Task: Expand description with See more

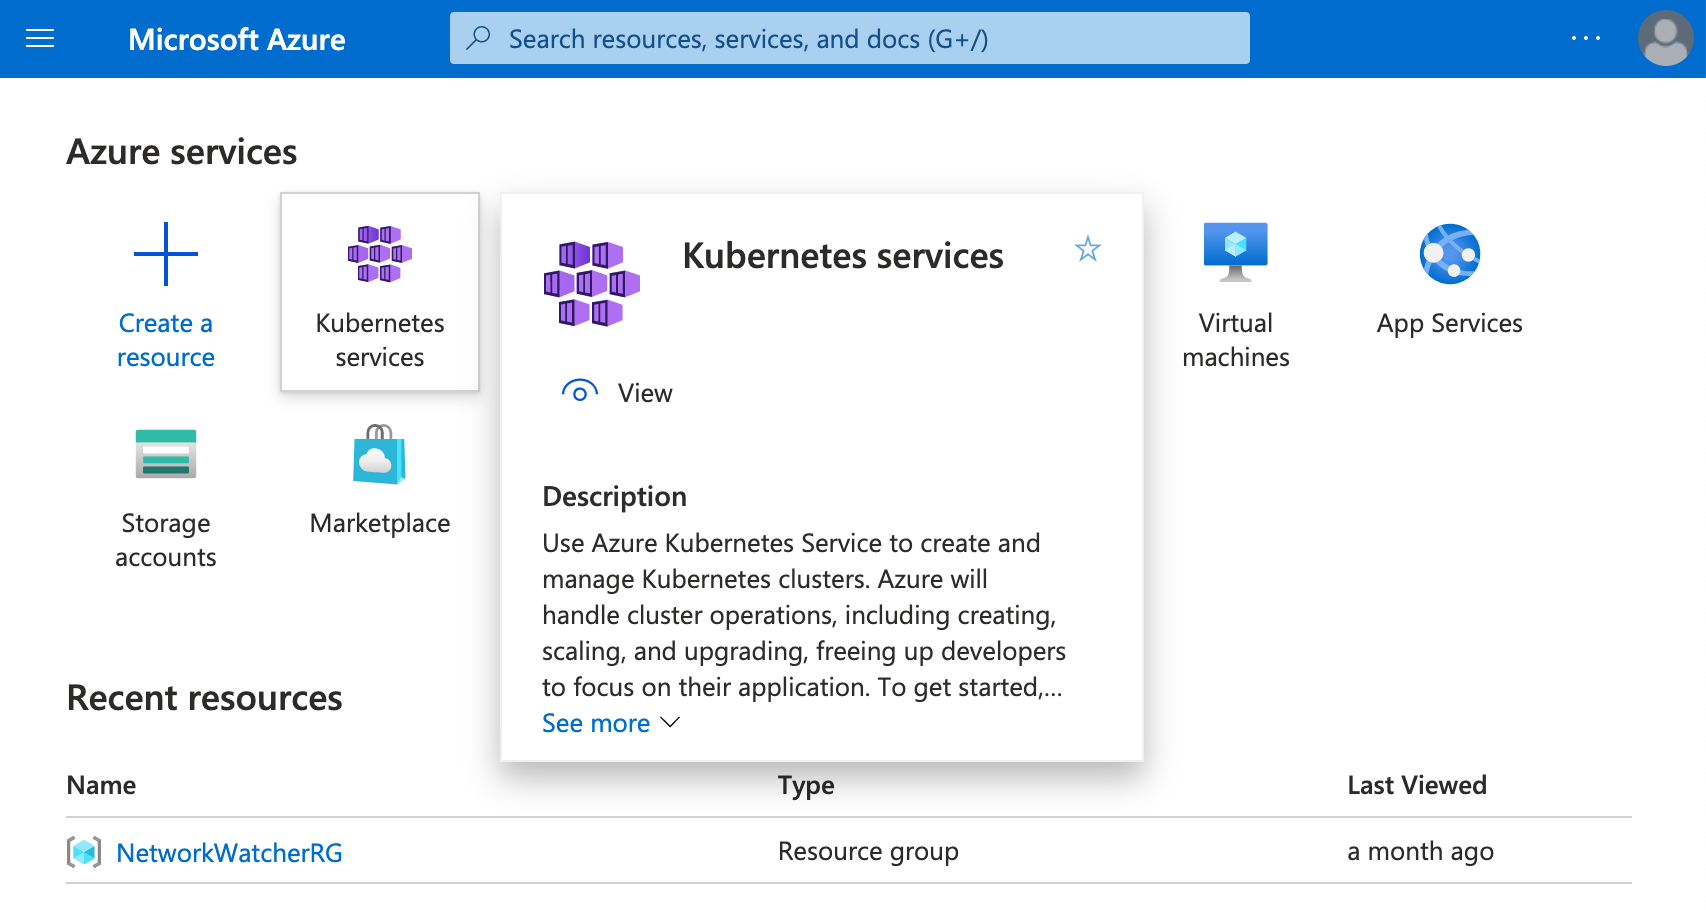Action: coord(596,723)
